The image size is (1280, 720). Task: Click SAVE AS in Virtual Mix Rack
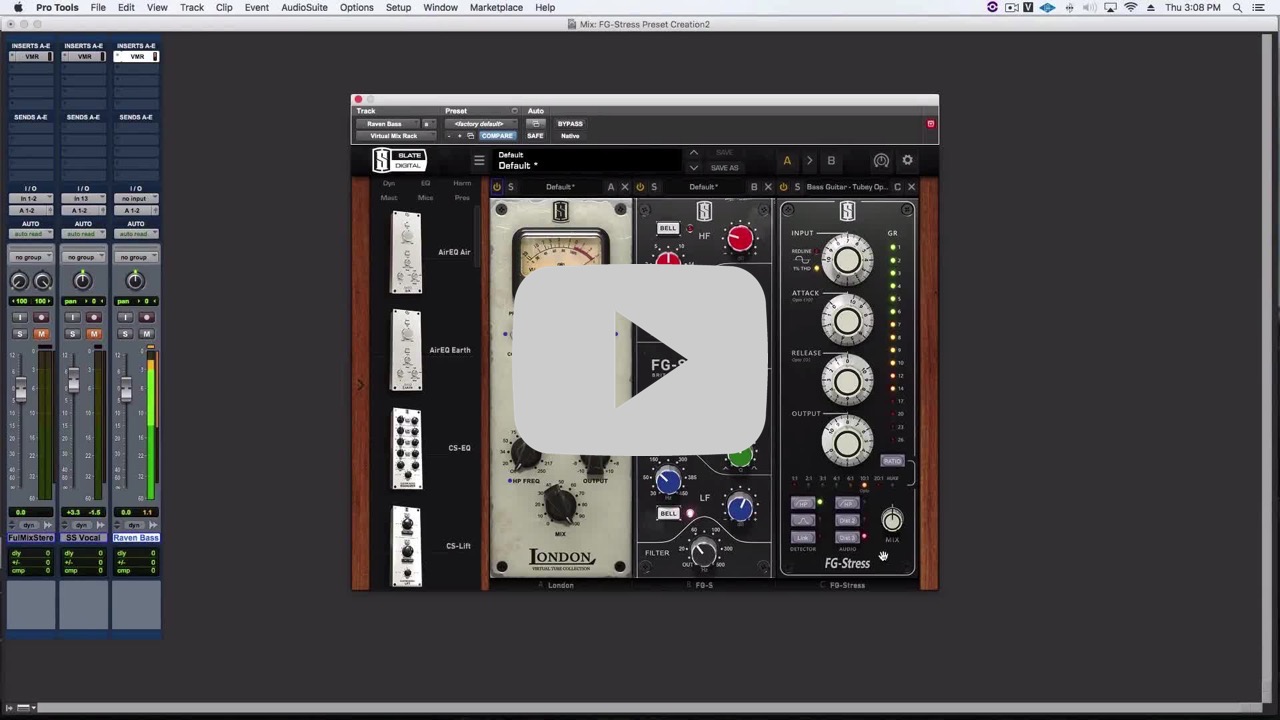click(724, 168)
